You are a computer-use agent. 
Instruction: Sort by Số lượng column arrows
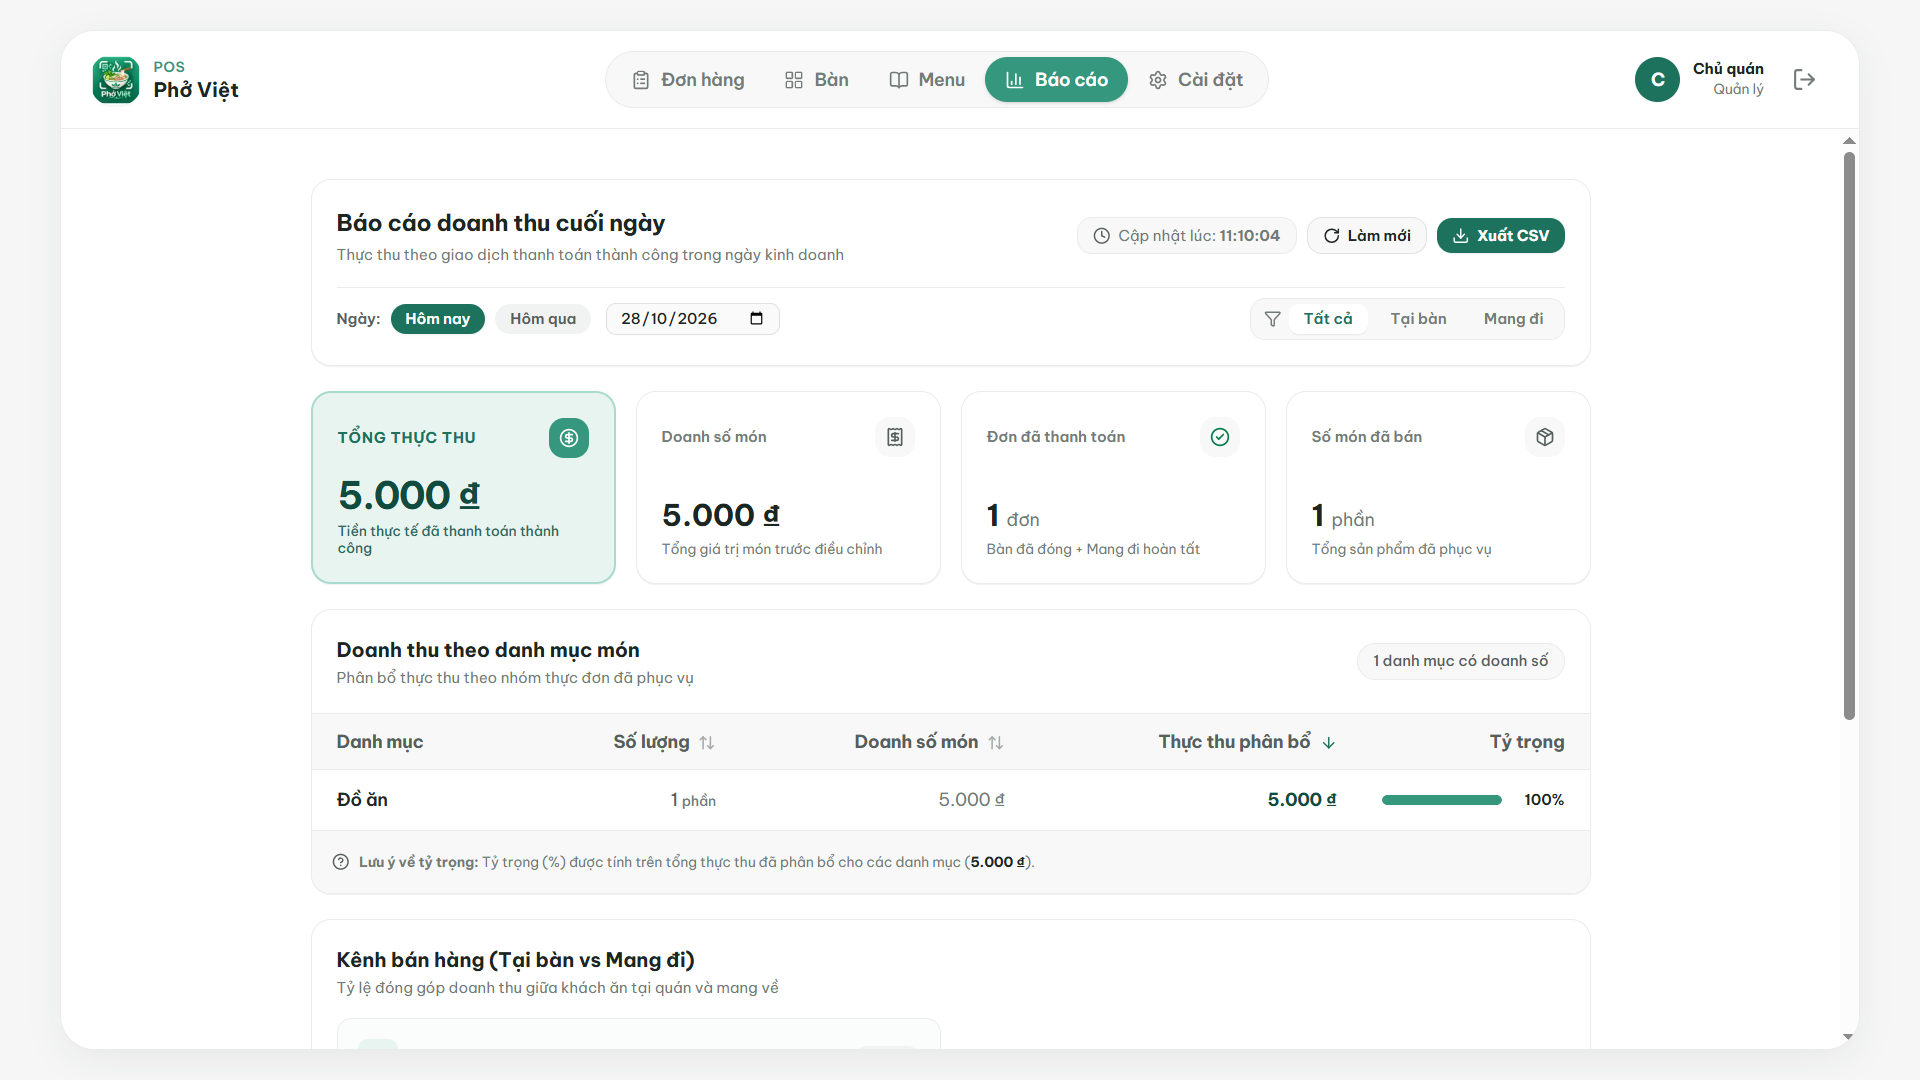[707, 743]
